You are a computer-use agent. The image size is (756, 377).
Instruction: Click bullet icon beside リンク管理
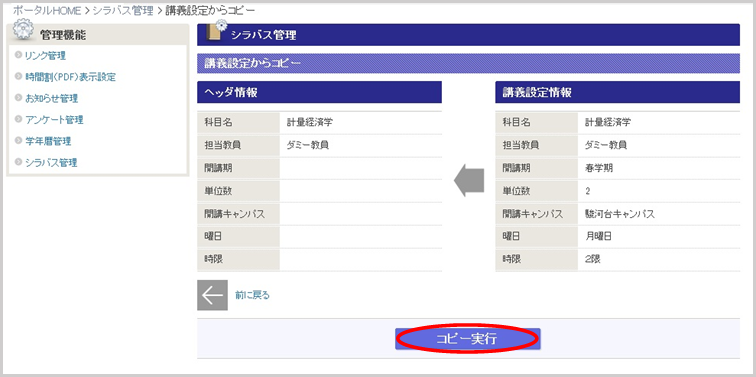pos(18,55)
